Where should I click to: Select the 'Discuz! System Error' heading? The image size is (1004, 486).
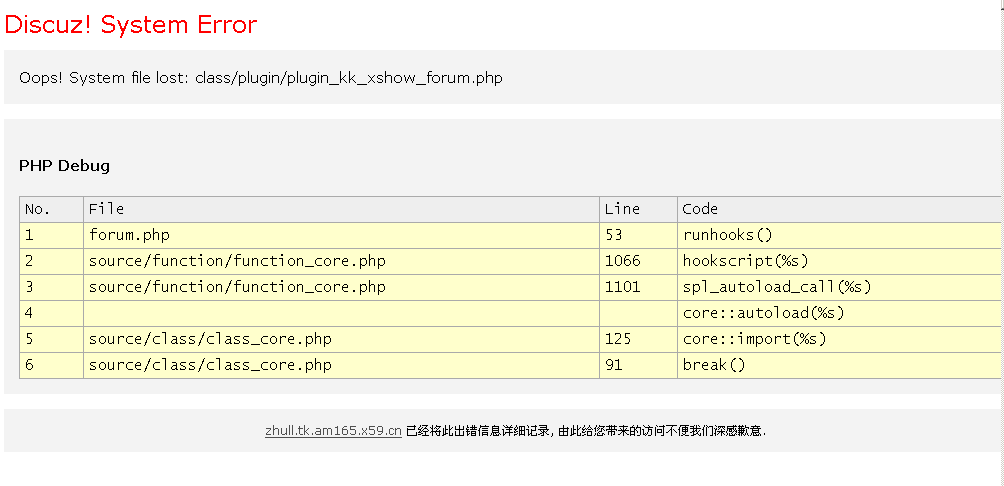coord(131,24)
